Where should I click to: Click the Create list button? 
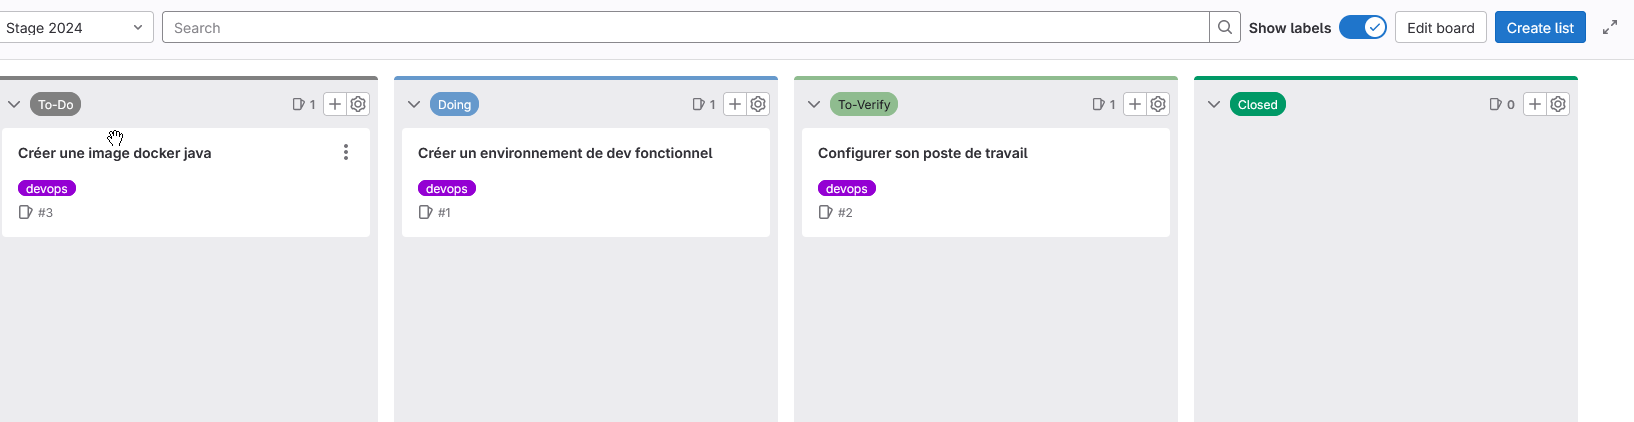tap(1540, 28)
